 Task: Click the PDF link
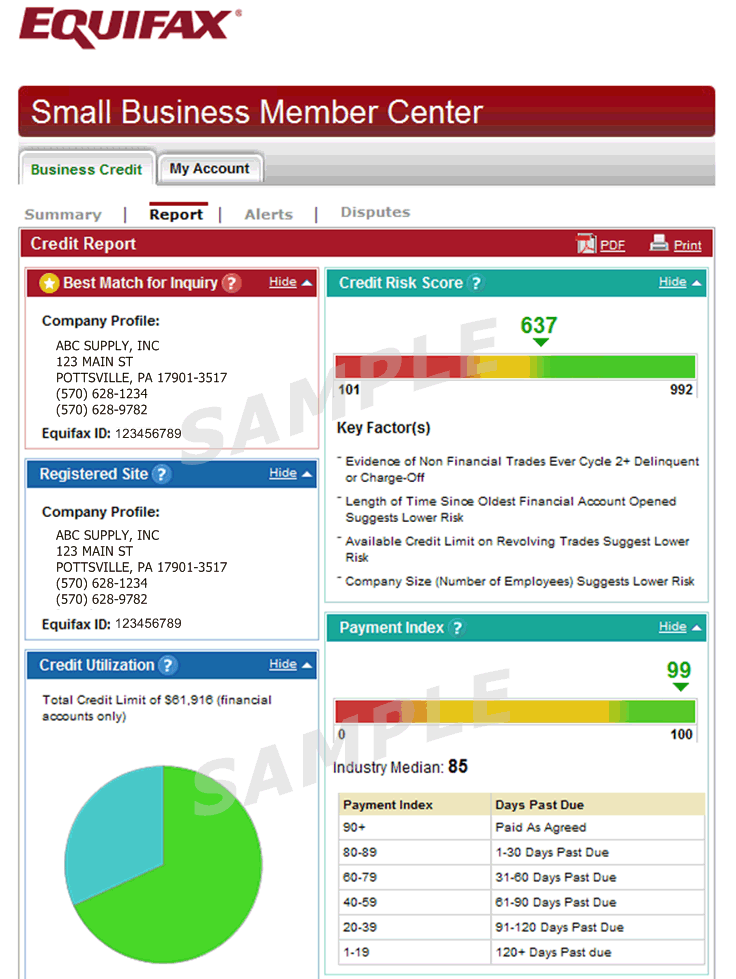point(612,245)
